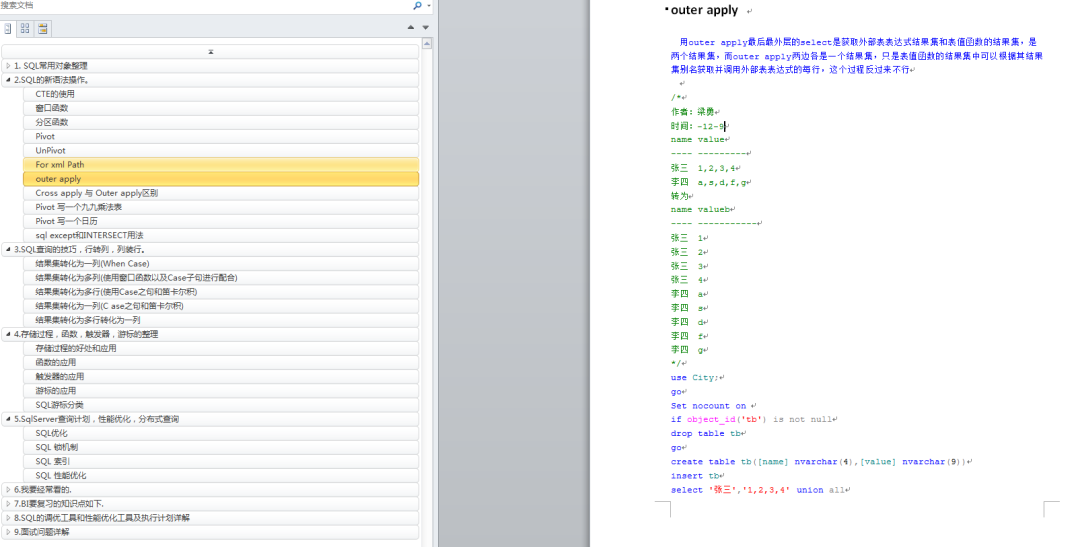
Task: Go to SQL 索引 heading
Action: [x=220, y=461]
